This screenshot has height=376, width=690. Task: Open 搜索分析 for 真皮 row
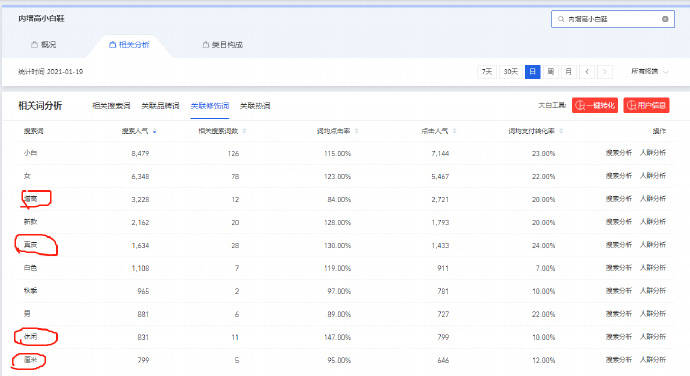point(618,244)
